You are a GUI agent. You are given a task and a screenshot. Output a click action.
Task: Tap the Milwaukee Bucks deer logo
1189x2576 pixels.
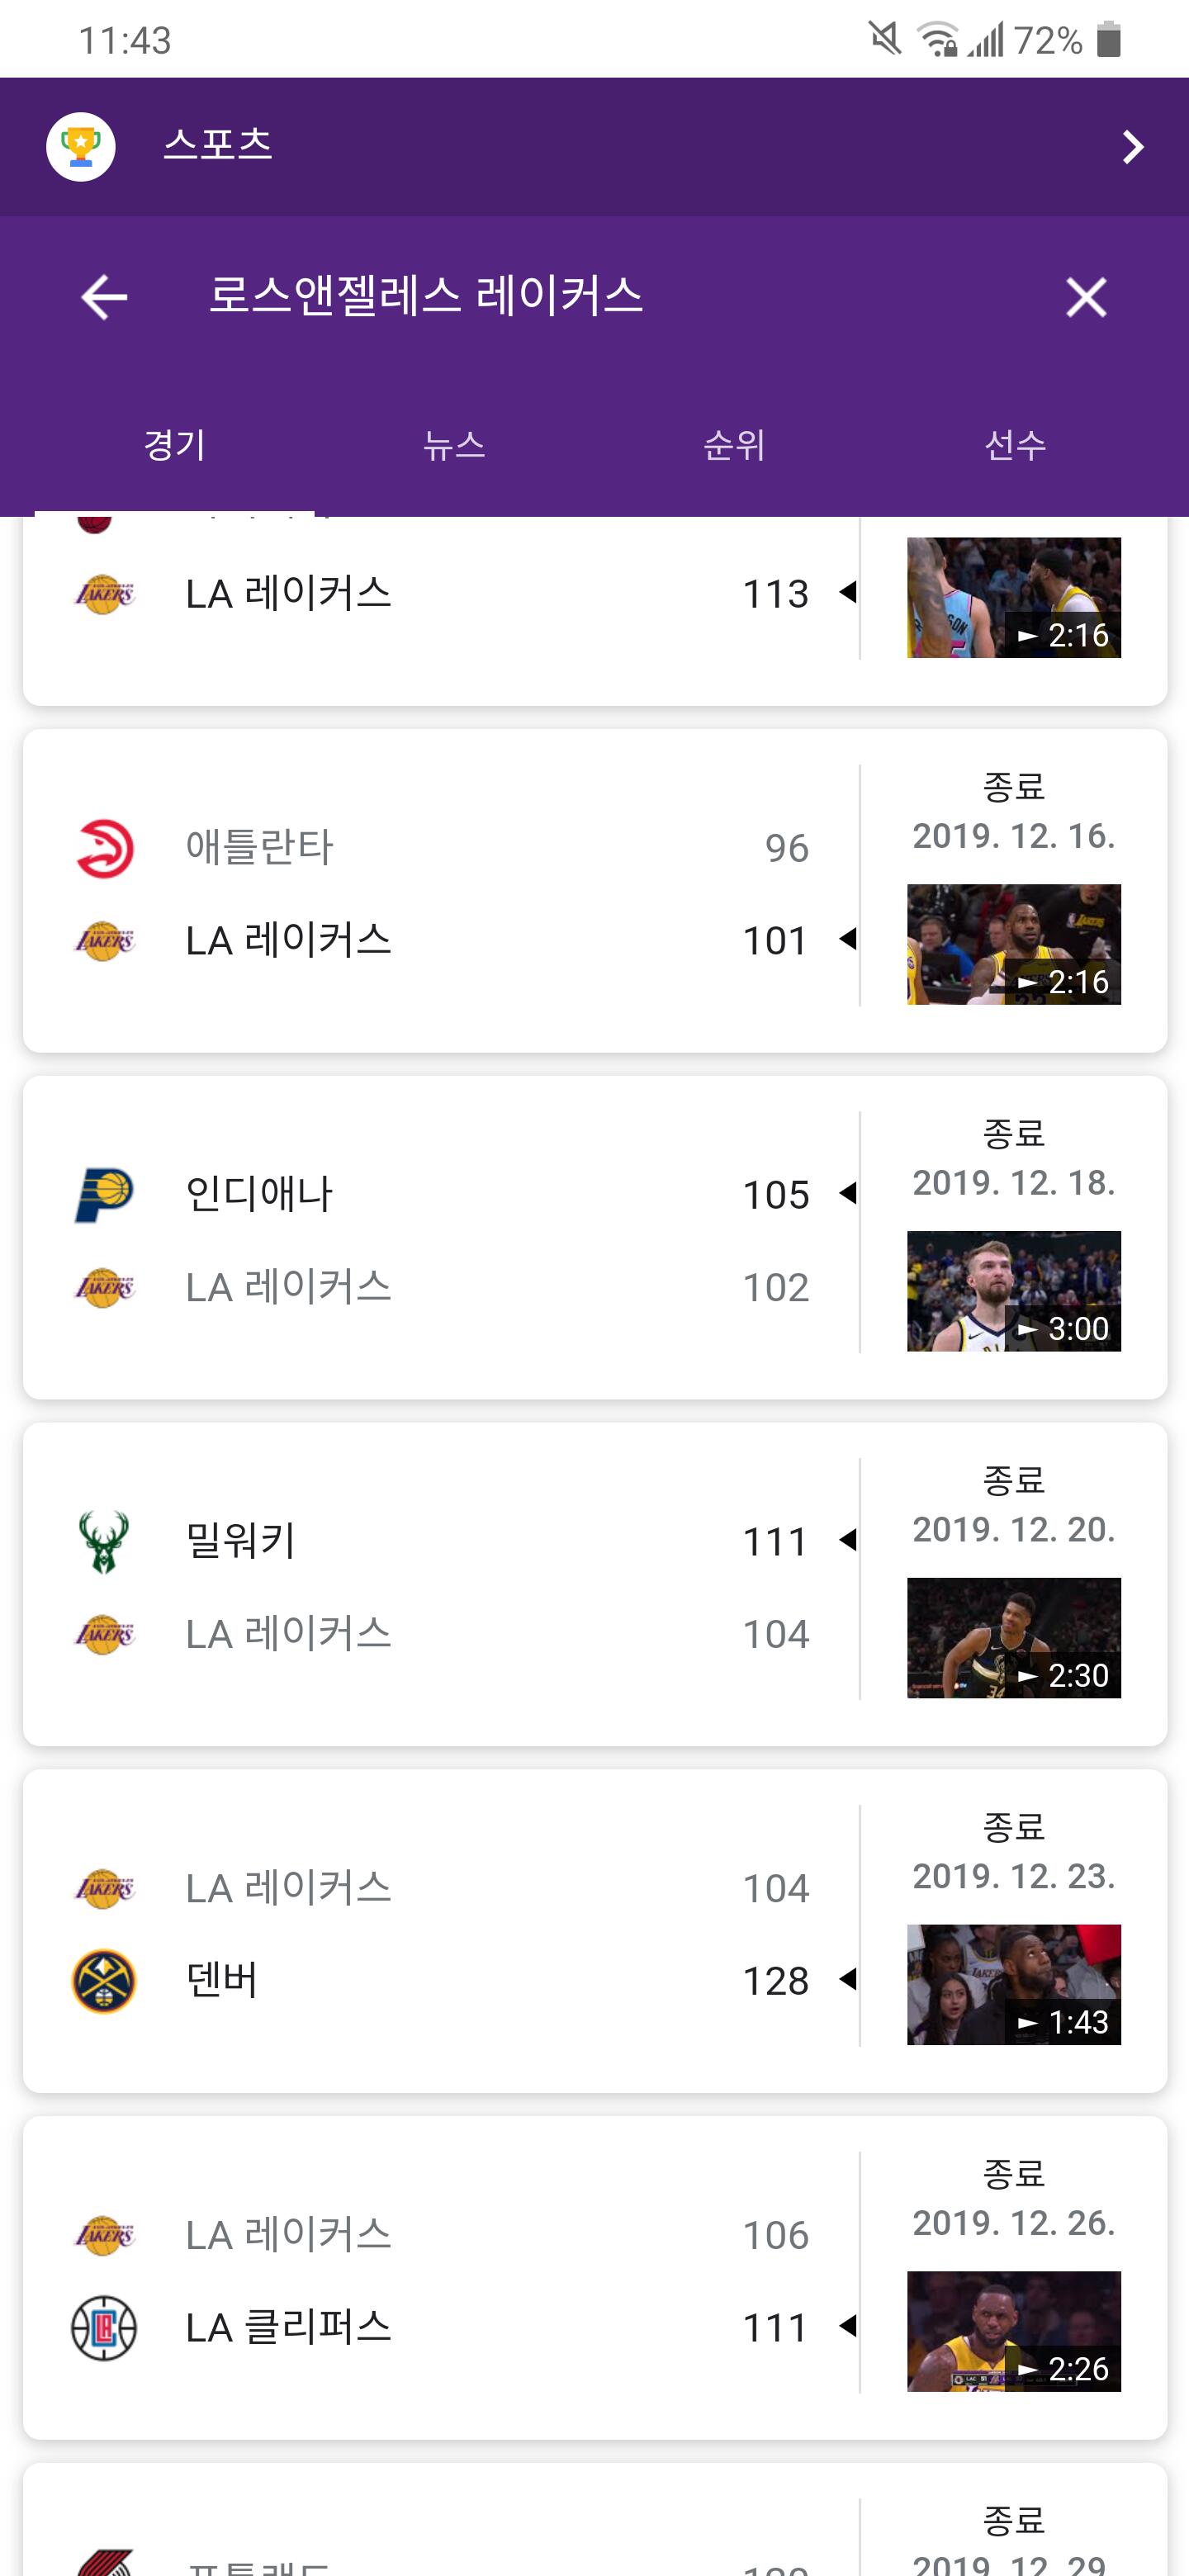pos(104,1541)
